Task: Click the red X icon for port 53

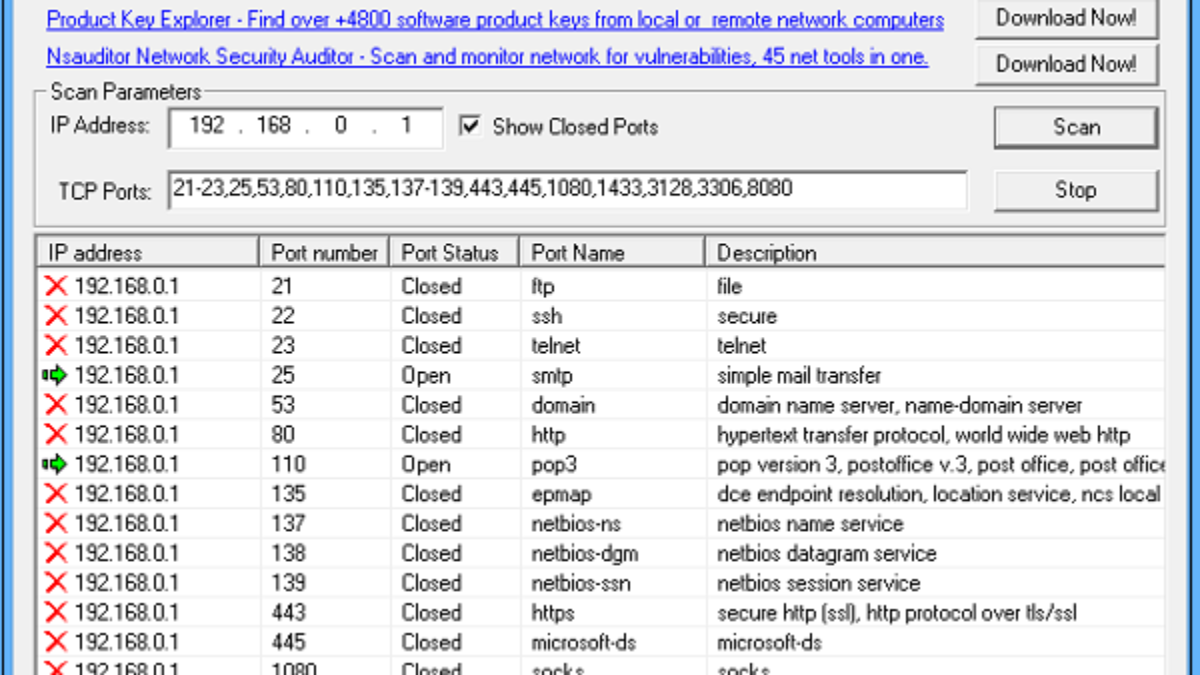Action: (56, 406)
